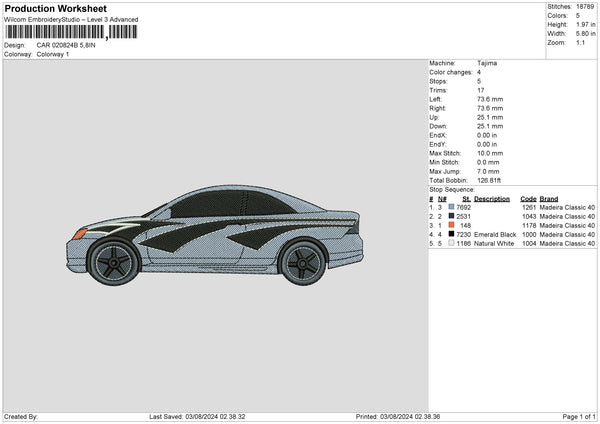The width and height of the screenshot is (600, 424).
Task: Select the Tajima machine value
Action: tap(487, 63)
